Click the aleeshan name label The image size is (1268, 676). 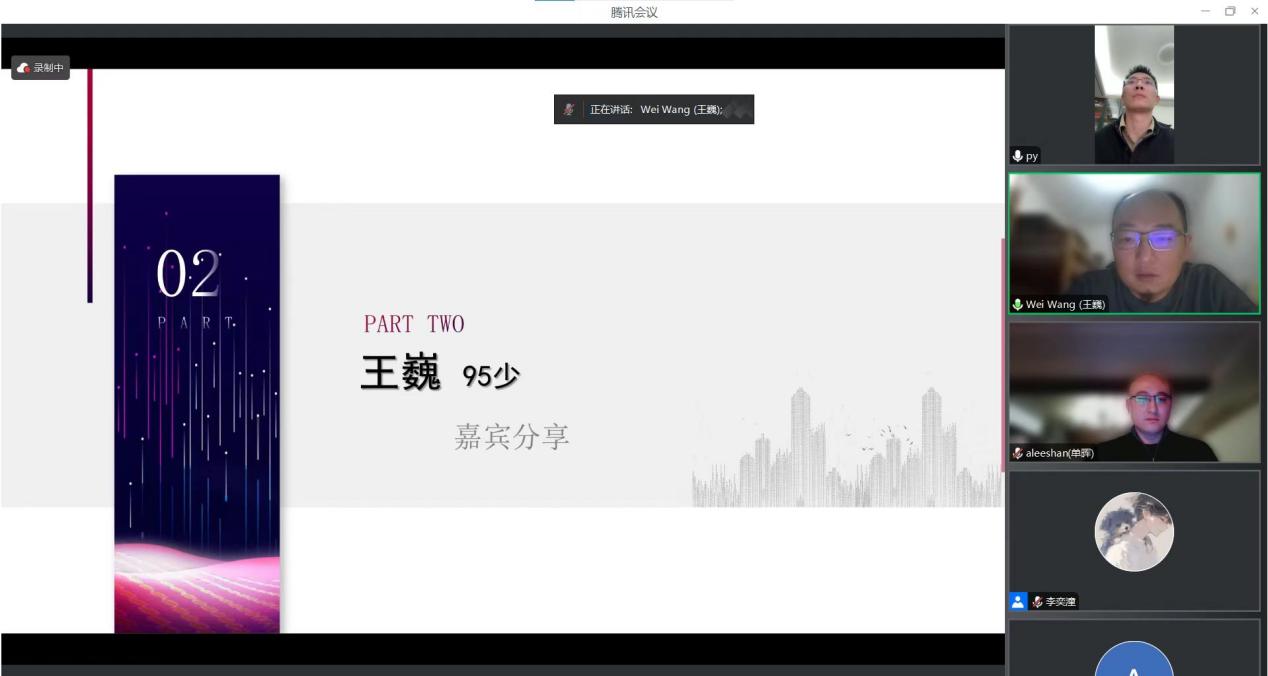[x=1060, y=453]
